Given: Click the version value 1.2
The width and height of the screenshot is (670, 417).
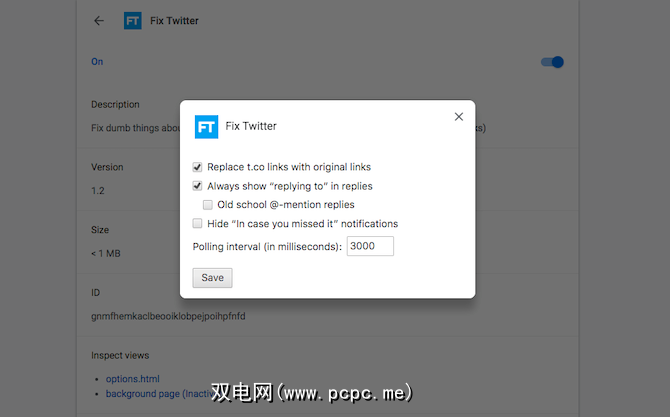Looking at the screenshot, I should pyautogui.click(x=97, y=191).
